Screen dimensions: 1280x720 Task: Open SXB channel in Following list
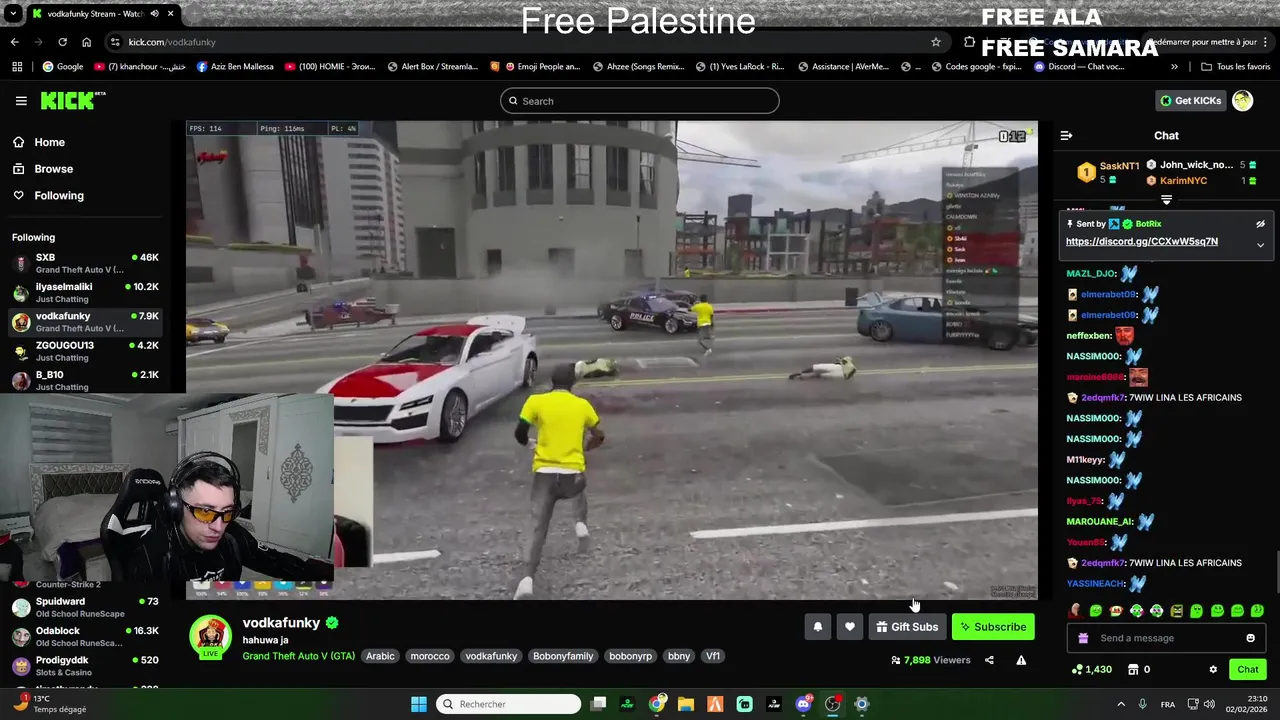[x=85, y=263]
